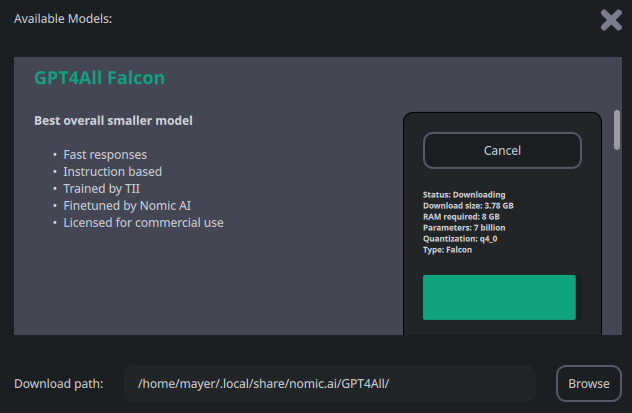This screenshot has height=413, width=632.
Task: Focus the download path text field
Action: pyautogui.click(x=330, y=384)
